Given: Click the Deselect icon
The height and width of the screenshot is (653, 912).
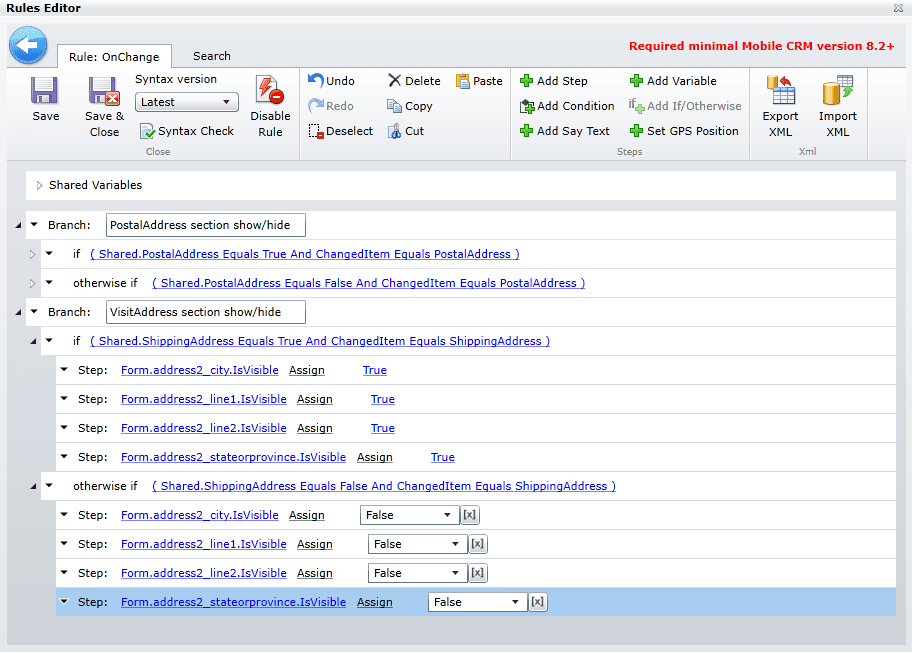Looking at the screenshot, I should coord(315,131).
